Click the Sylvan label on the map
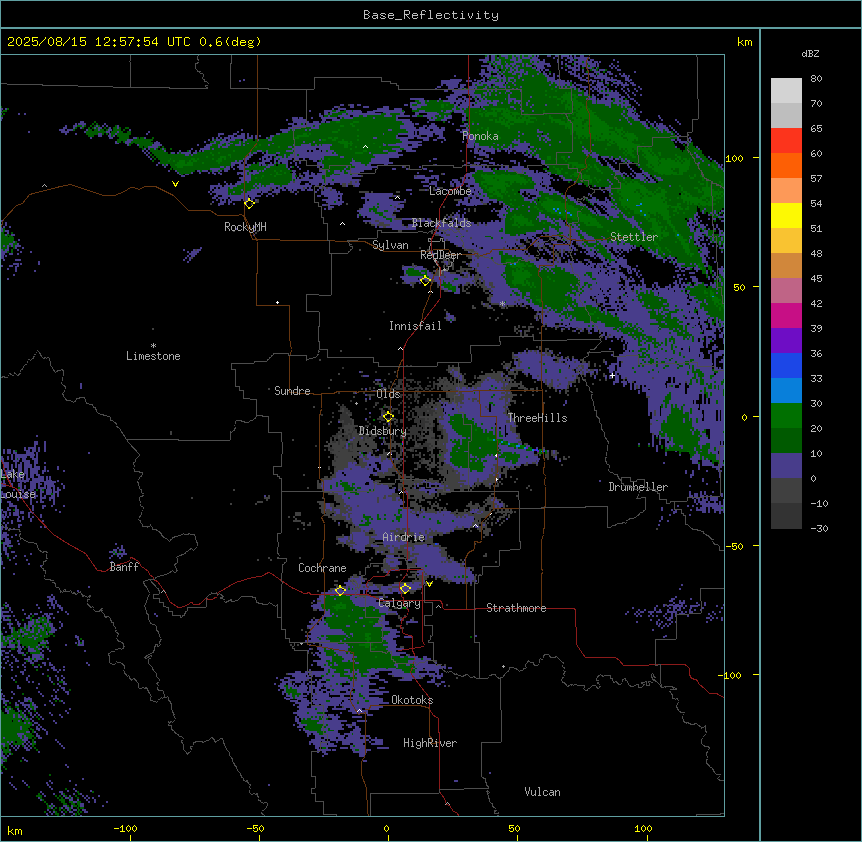 390,245
